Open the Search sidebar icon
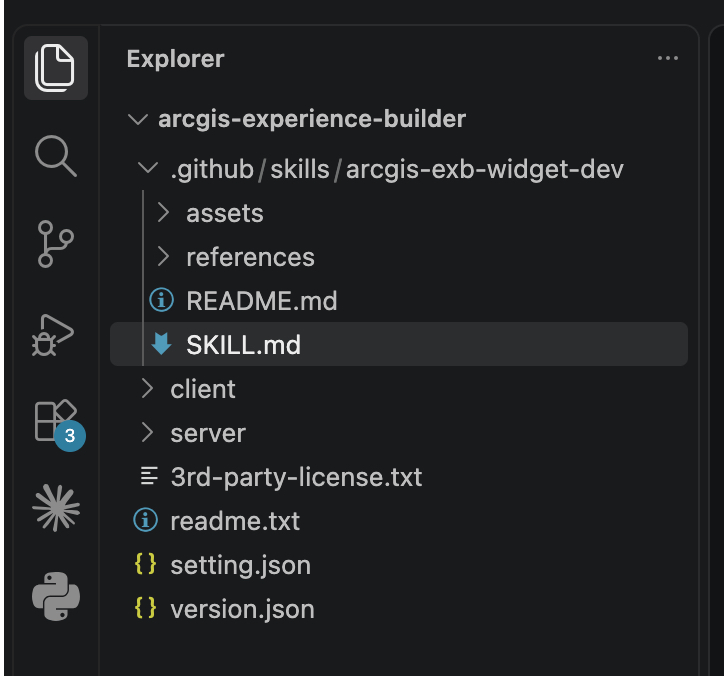Screen dimensions: 724x676 [x=55, y=156]
